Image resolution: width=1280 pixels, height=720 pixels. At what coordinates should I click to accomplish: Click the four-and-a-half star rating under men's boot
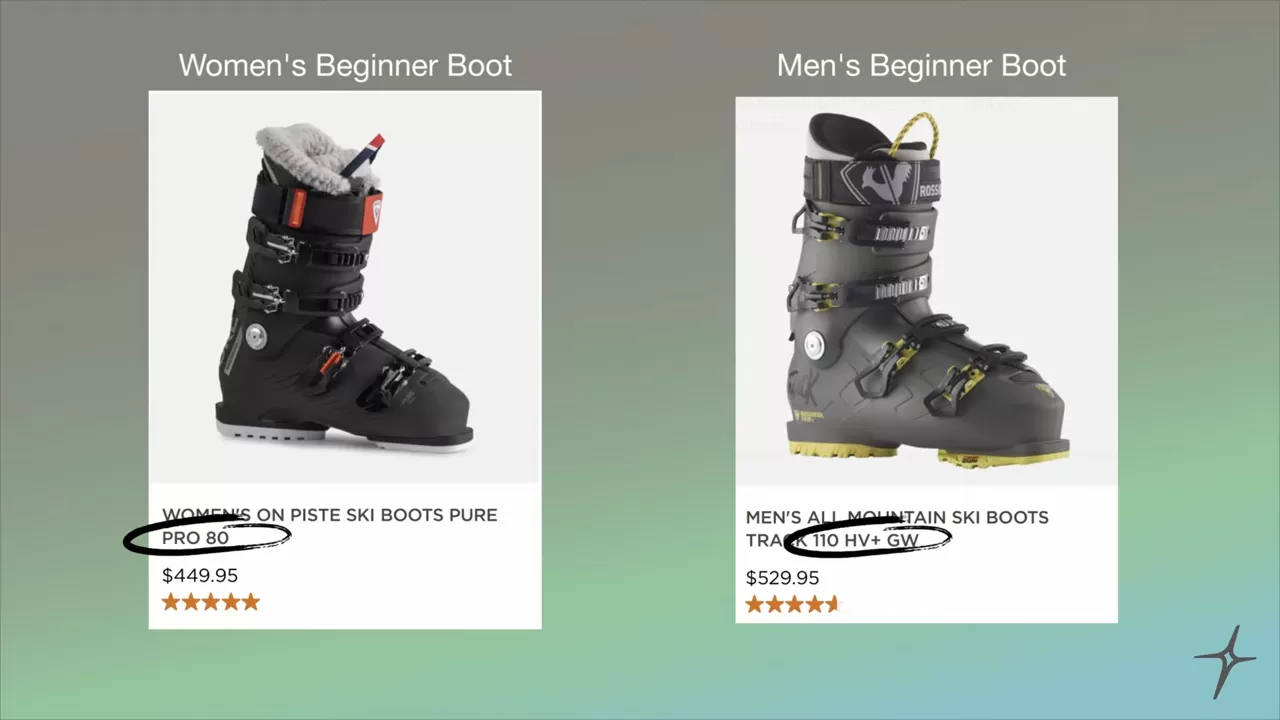point(793,604)
